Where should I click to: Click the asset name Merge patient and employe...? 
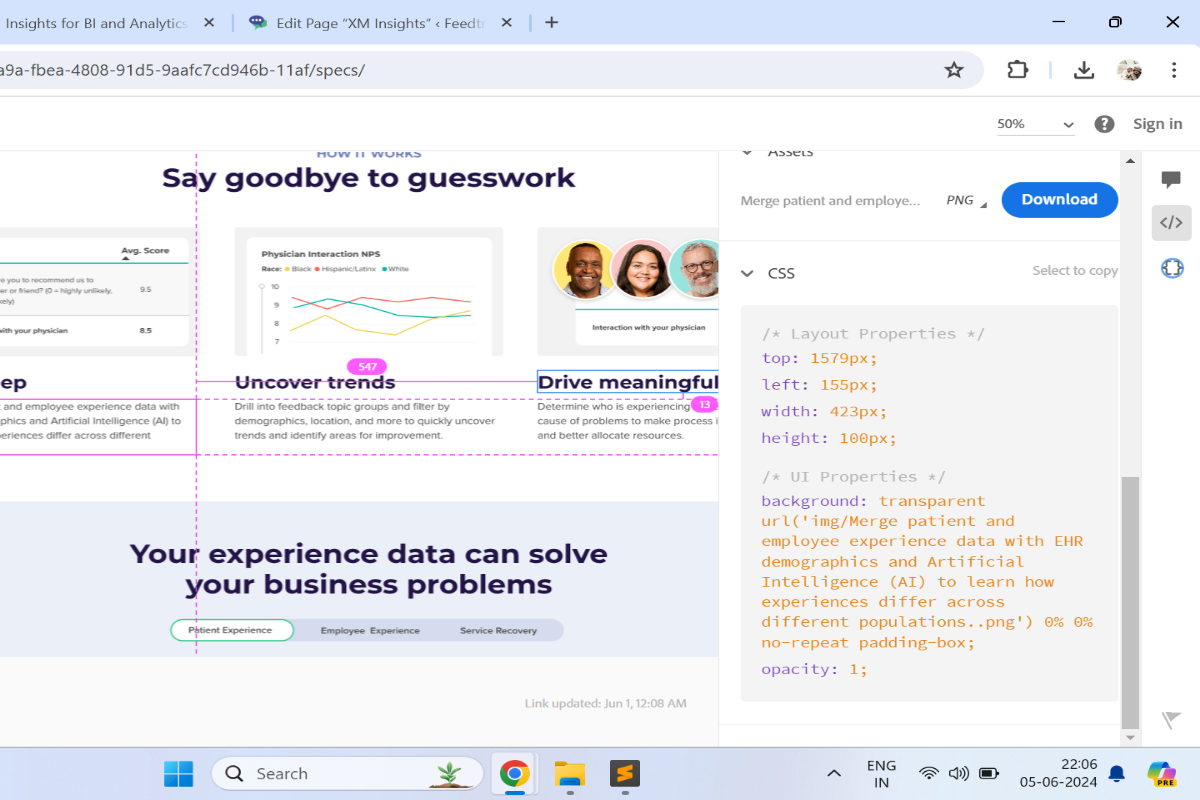[830, 200]
